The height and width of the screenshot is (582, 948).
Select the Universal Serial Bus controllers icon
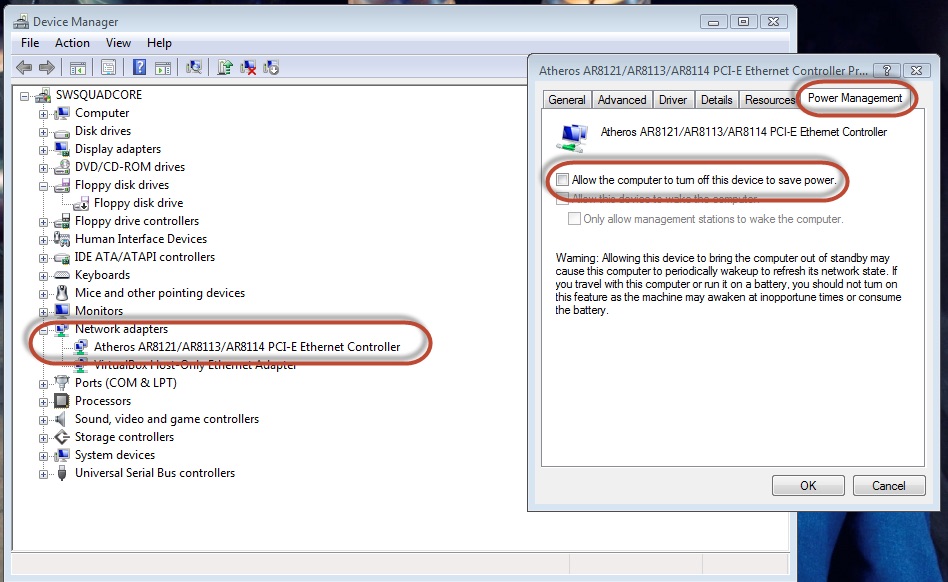pyautogui.click(x=62, y=473)
